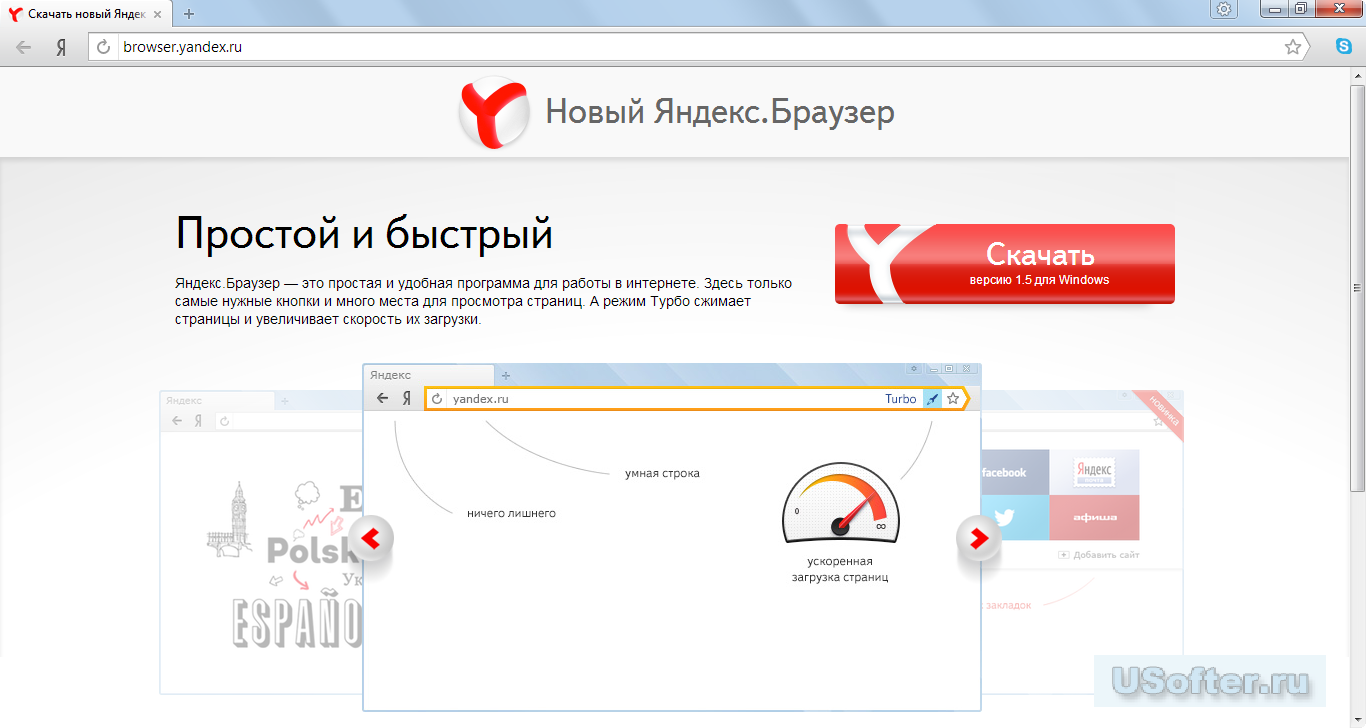The image size is (1366, 728).
Task: Click the red Yandex Browser logo
Action: [494, 115]
